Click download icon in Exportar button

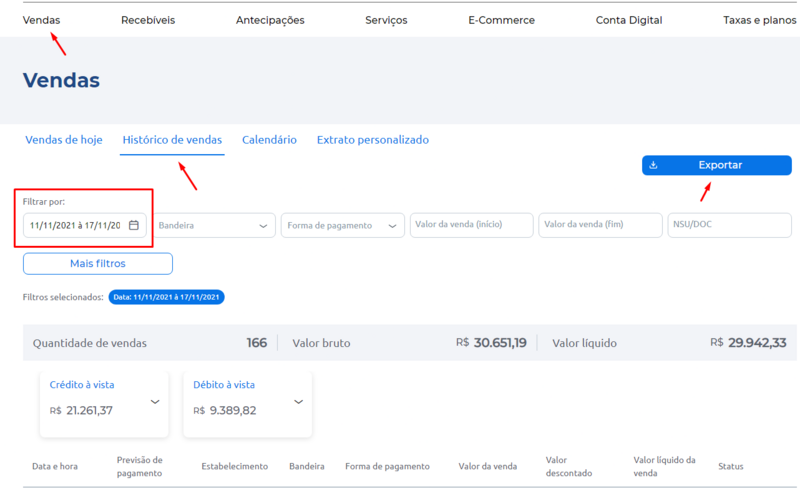[653, 165]
